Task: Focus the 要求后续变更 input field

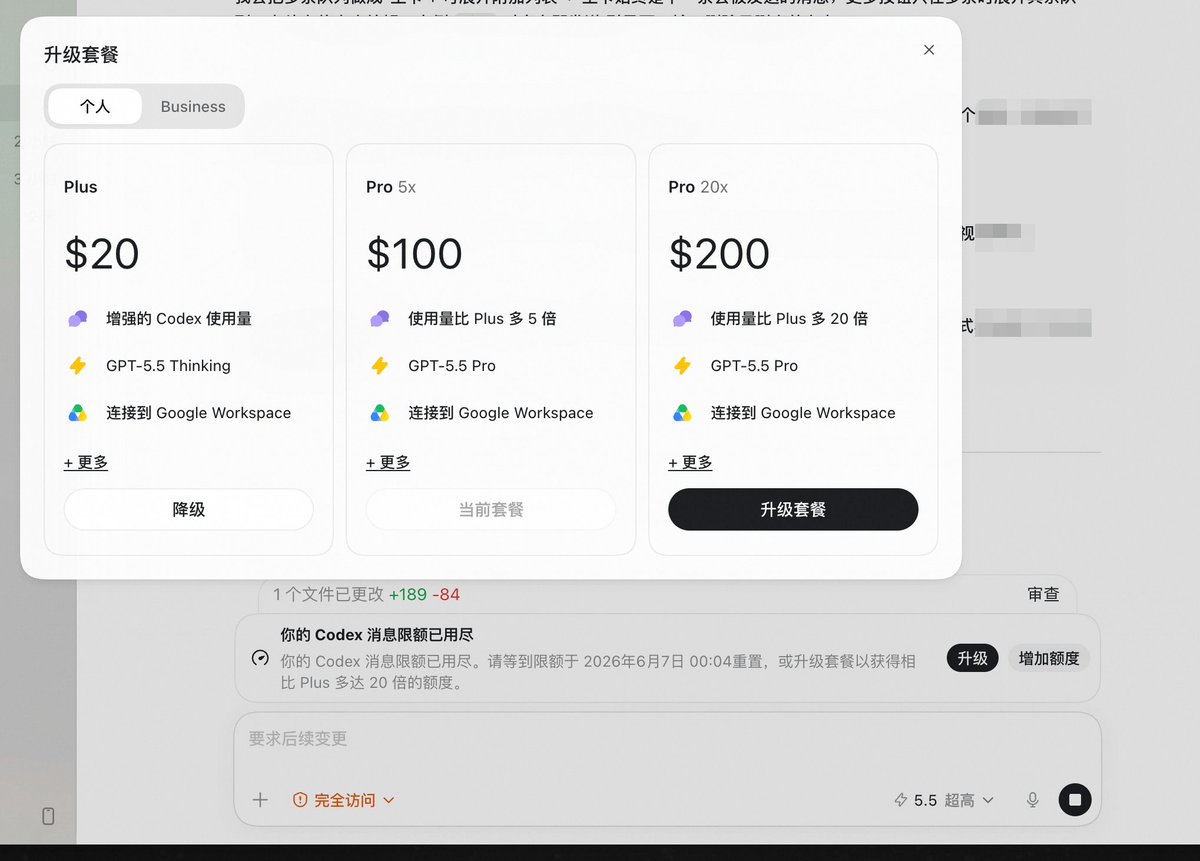Action: click(x=667, y=739)
